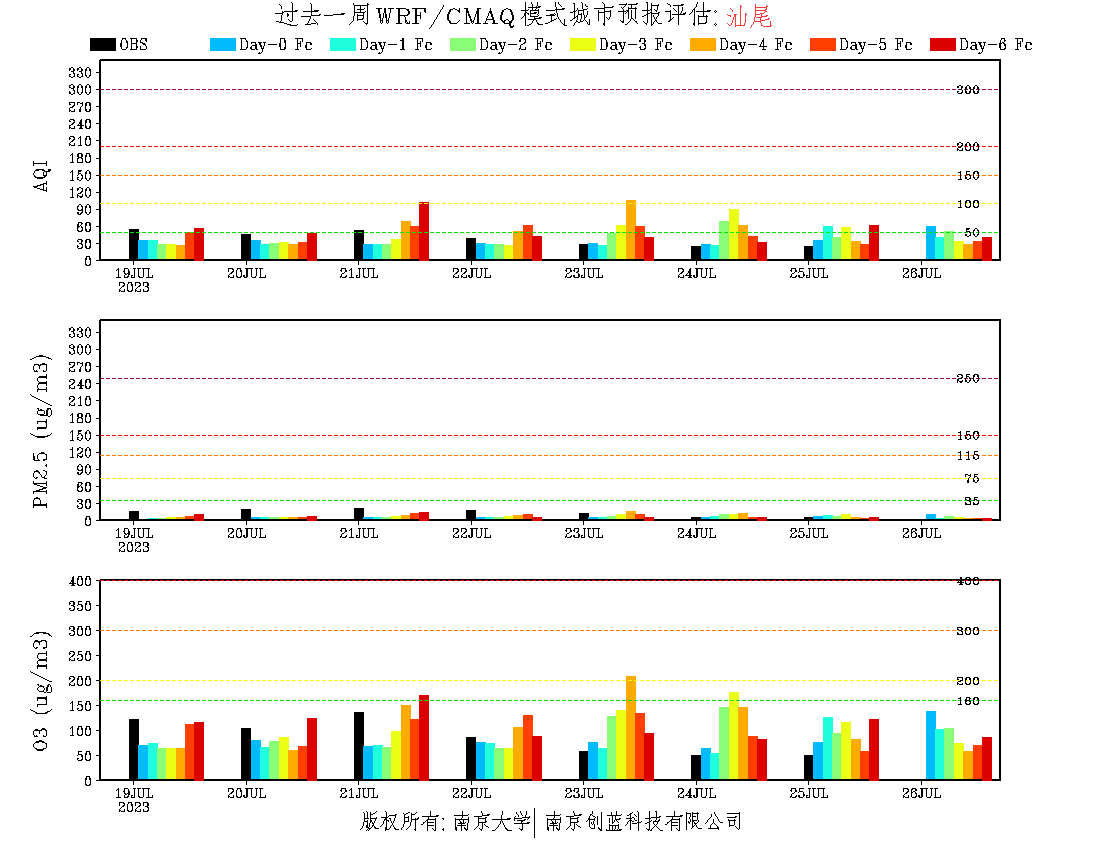
Task: Click the 24JUL date label under AQI chart
Action: [x=696, y=273]
